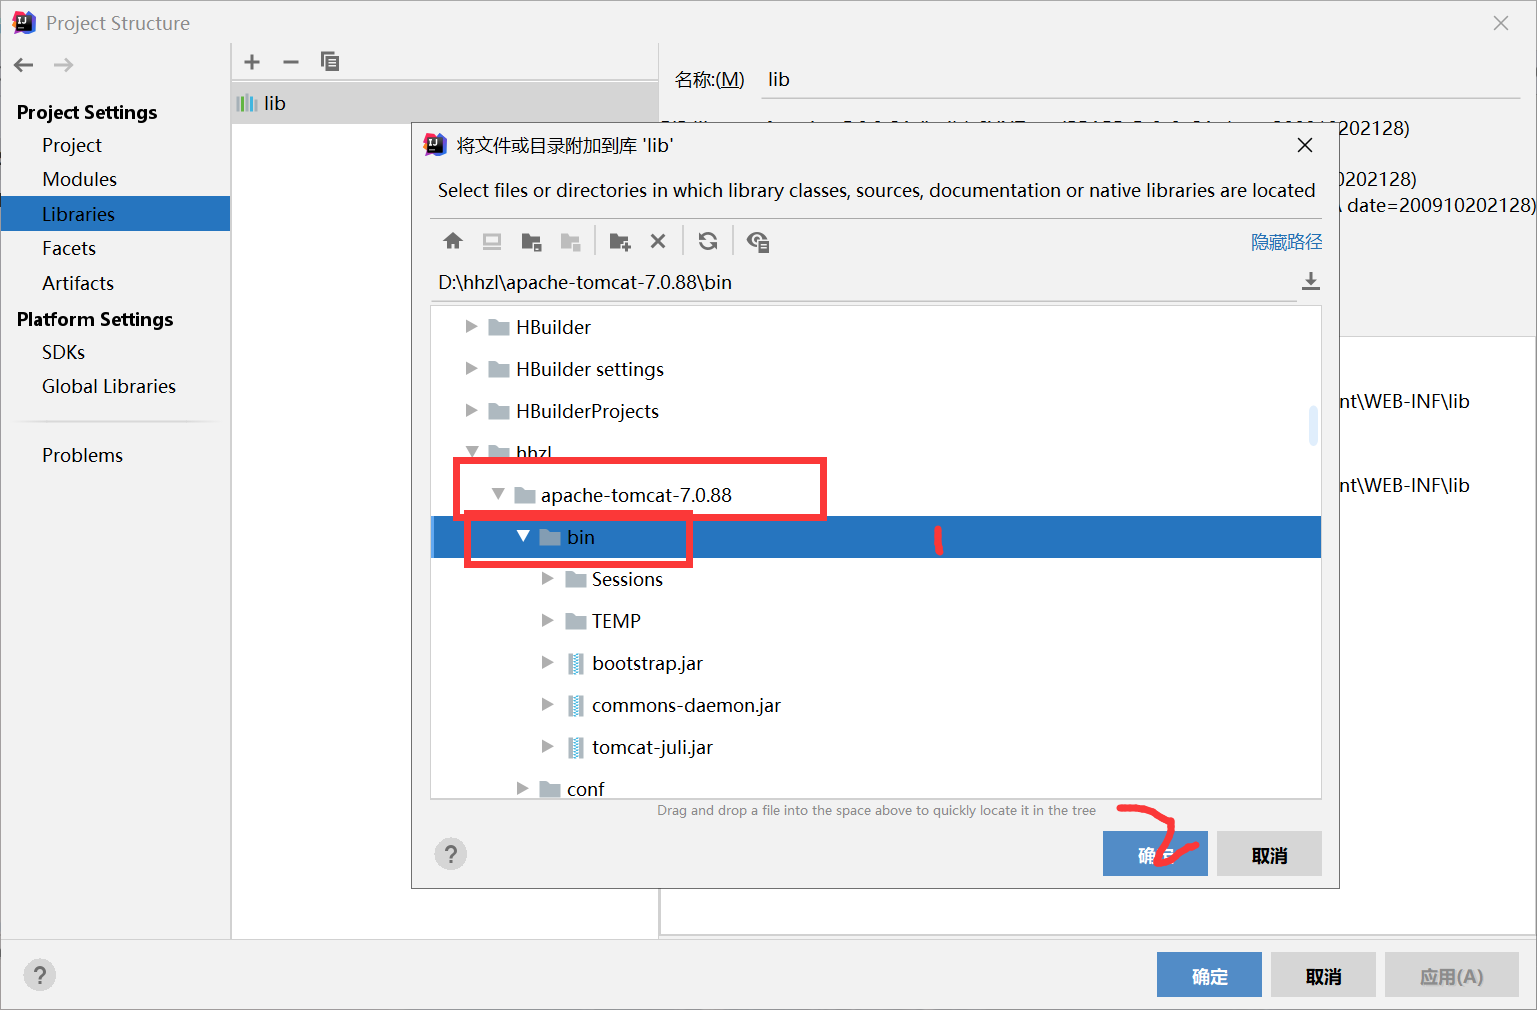This screenshot has height=1010, width=1537.
Task: Go back in Project Structure navigation
Action: (24, 65)
